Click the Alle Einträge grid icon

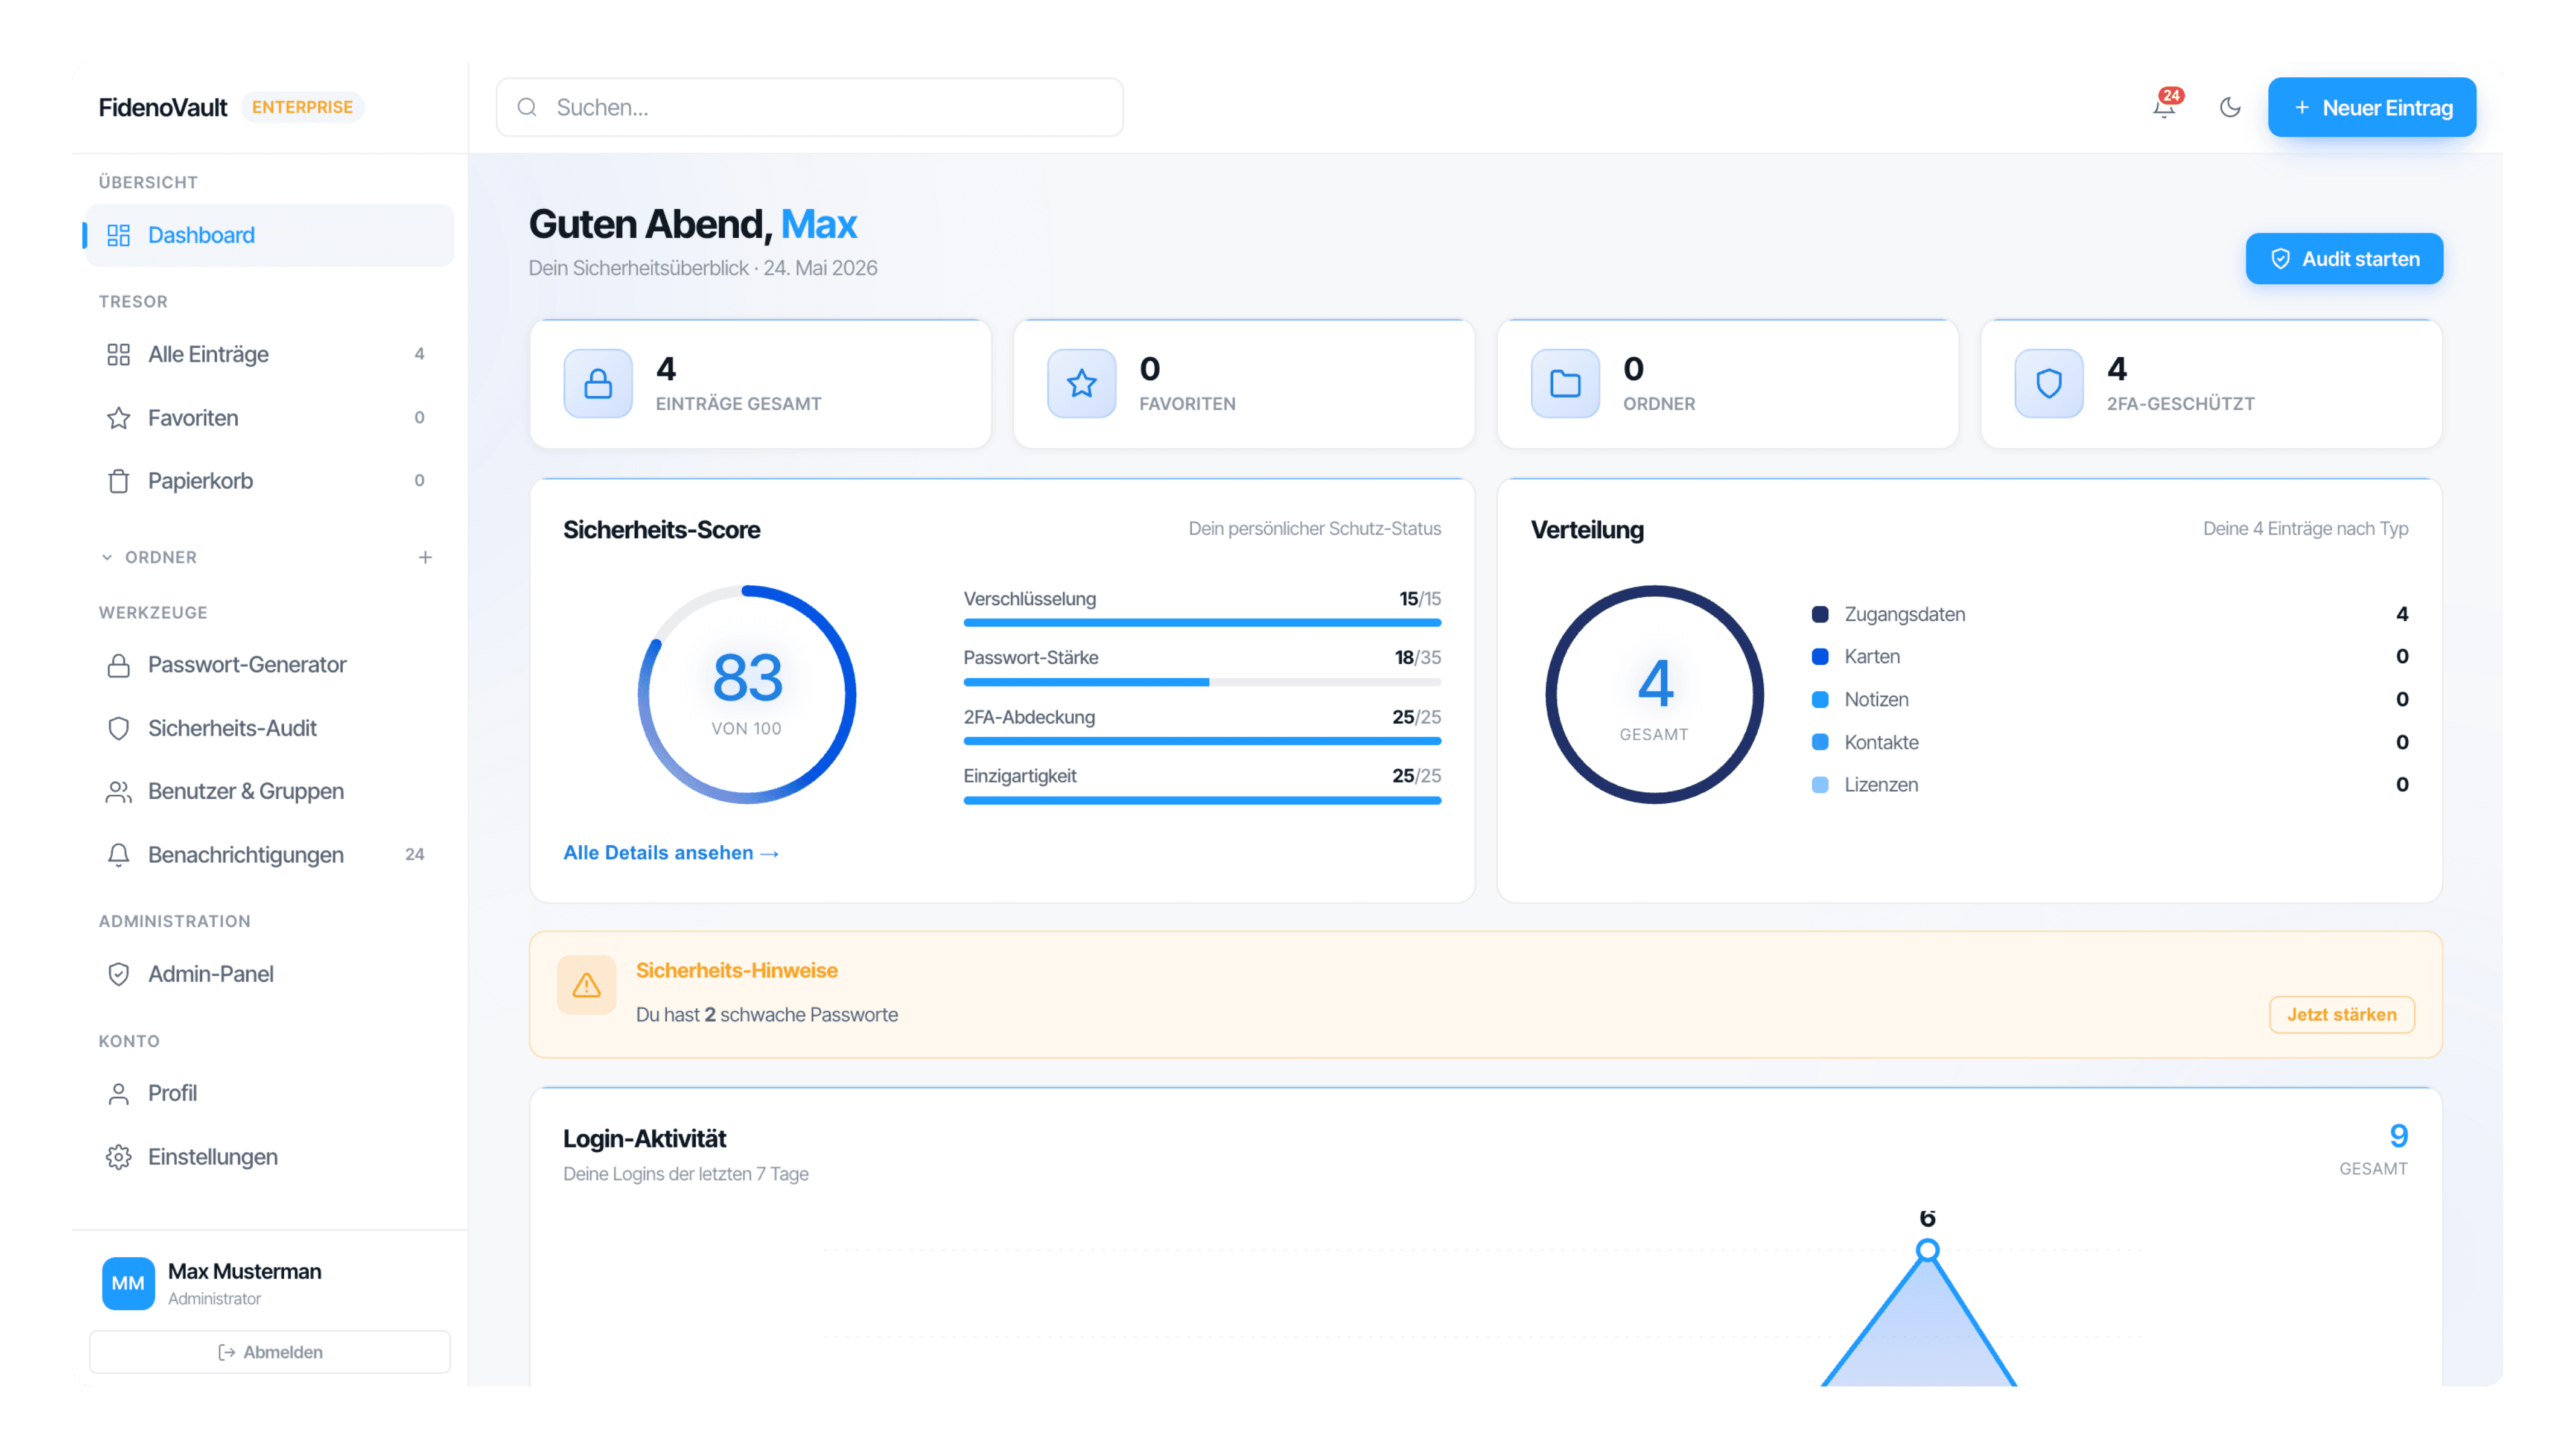[x=119, y=354]
